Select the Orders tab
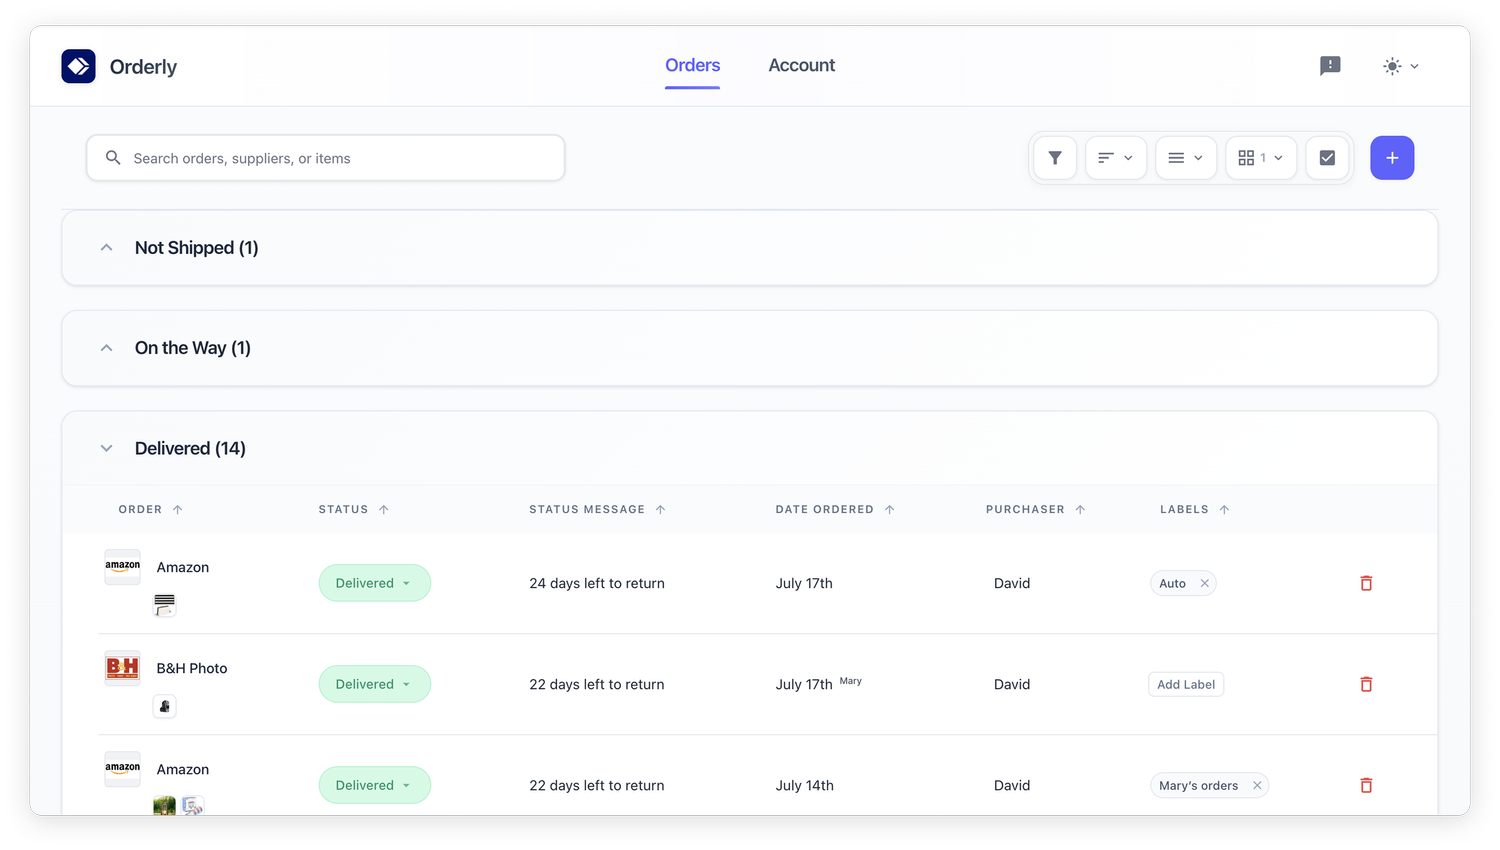 [x=692, y=65]
